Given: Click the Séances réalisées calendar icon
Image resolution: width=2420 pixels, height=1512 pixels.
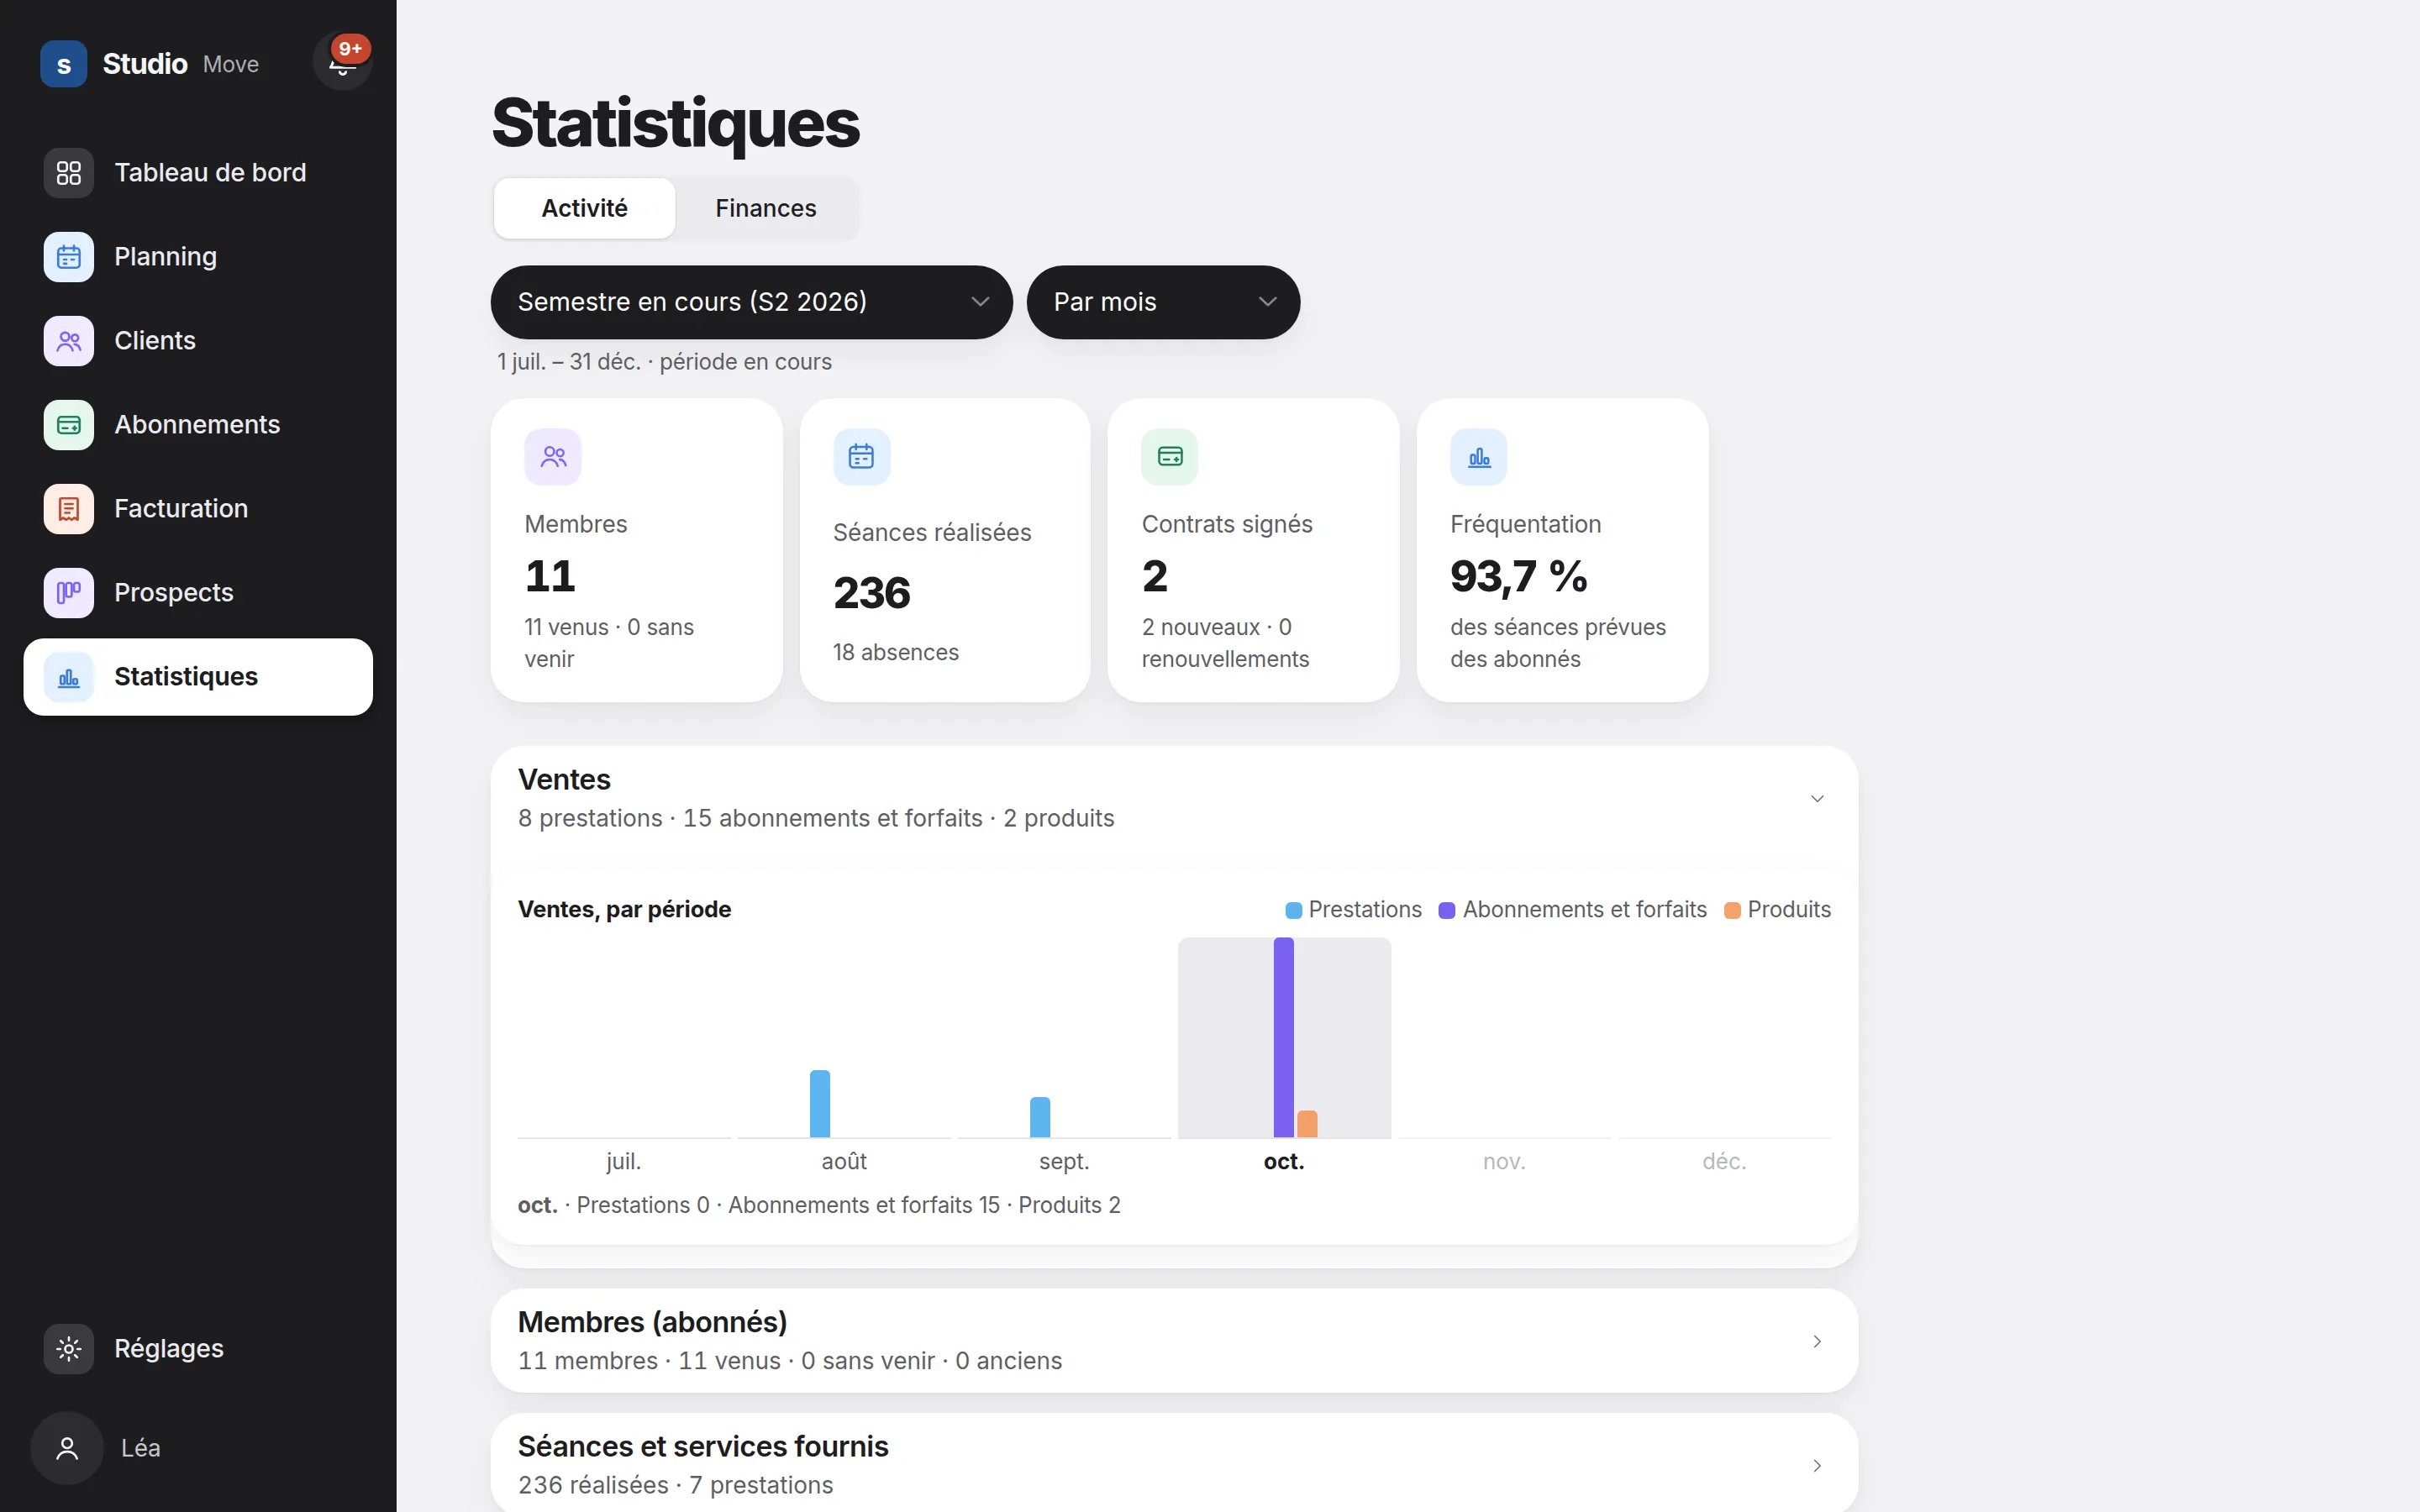Looking at the screenshot, I should pyautogui.click(x=861, y=457).
